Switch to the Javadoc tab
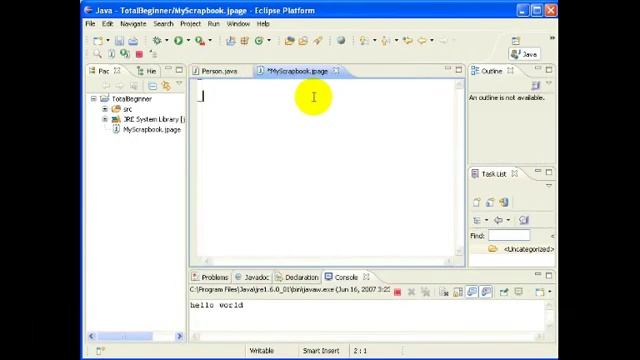640x360 pixels. click(252, 278)
